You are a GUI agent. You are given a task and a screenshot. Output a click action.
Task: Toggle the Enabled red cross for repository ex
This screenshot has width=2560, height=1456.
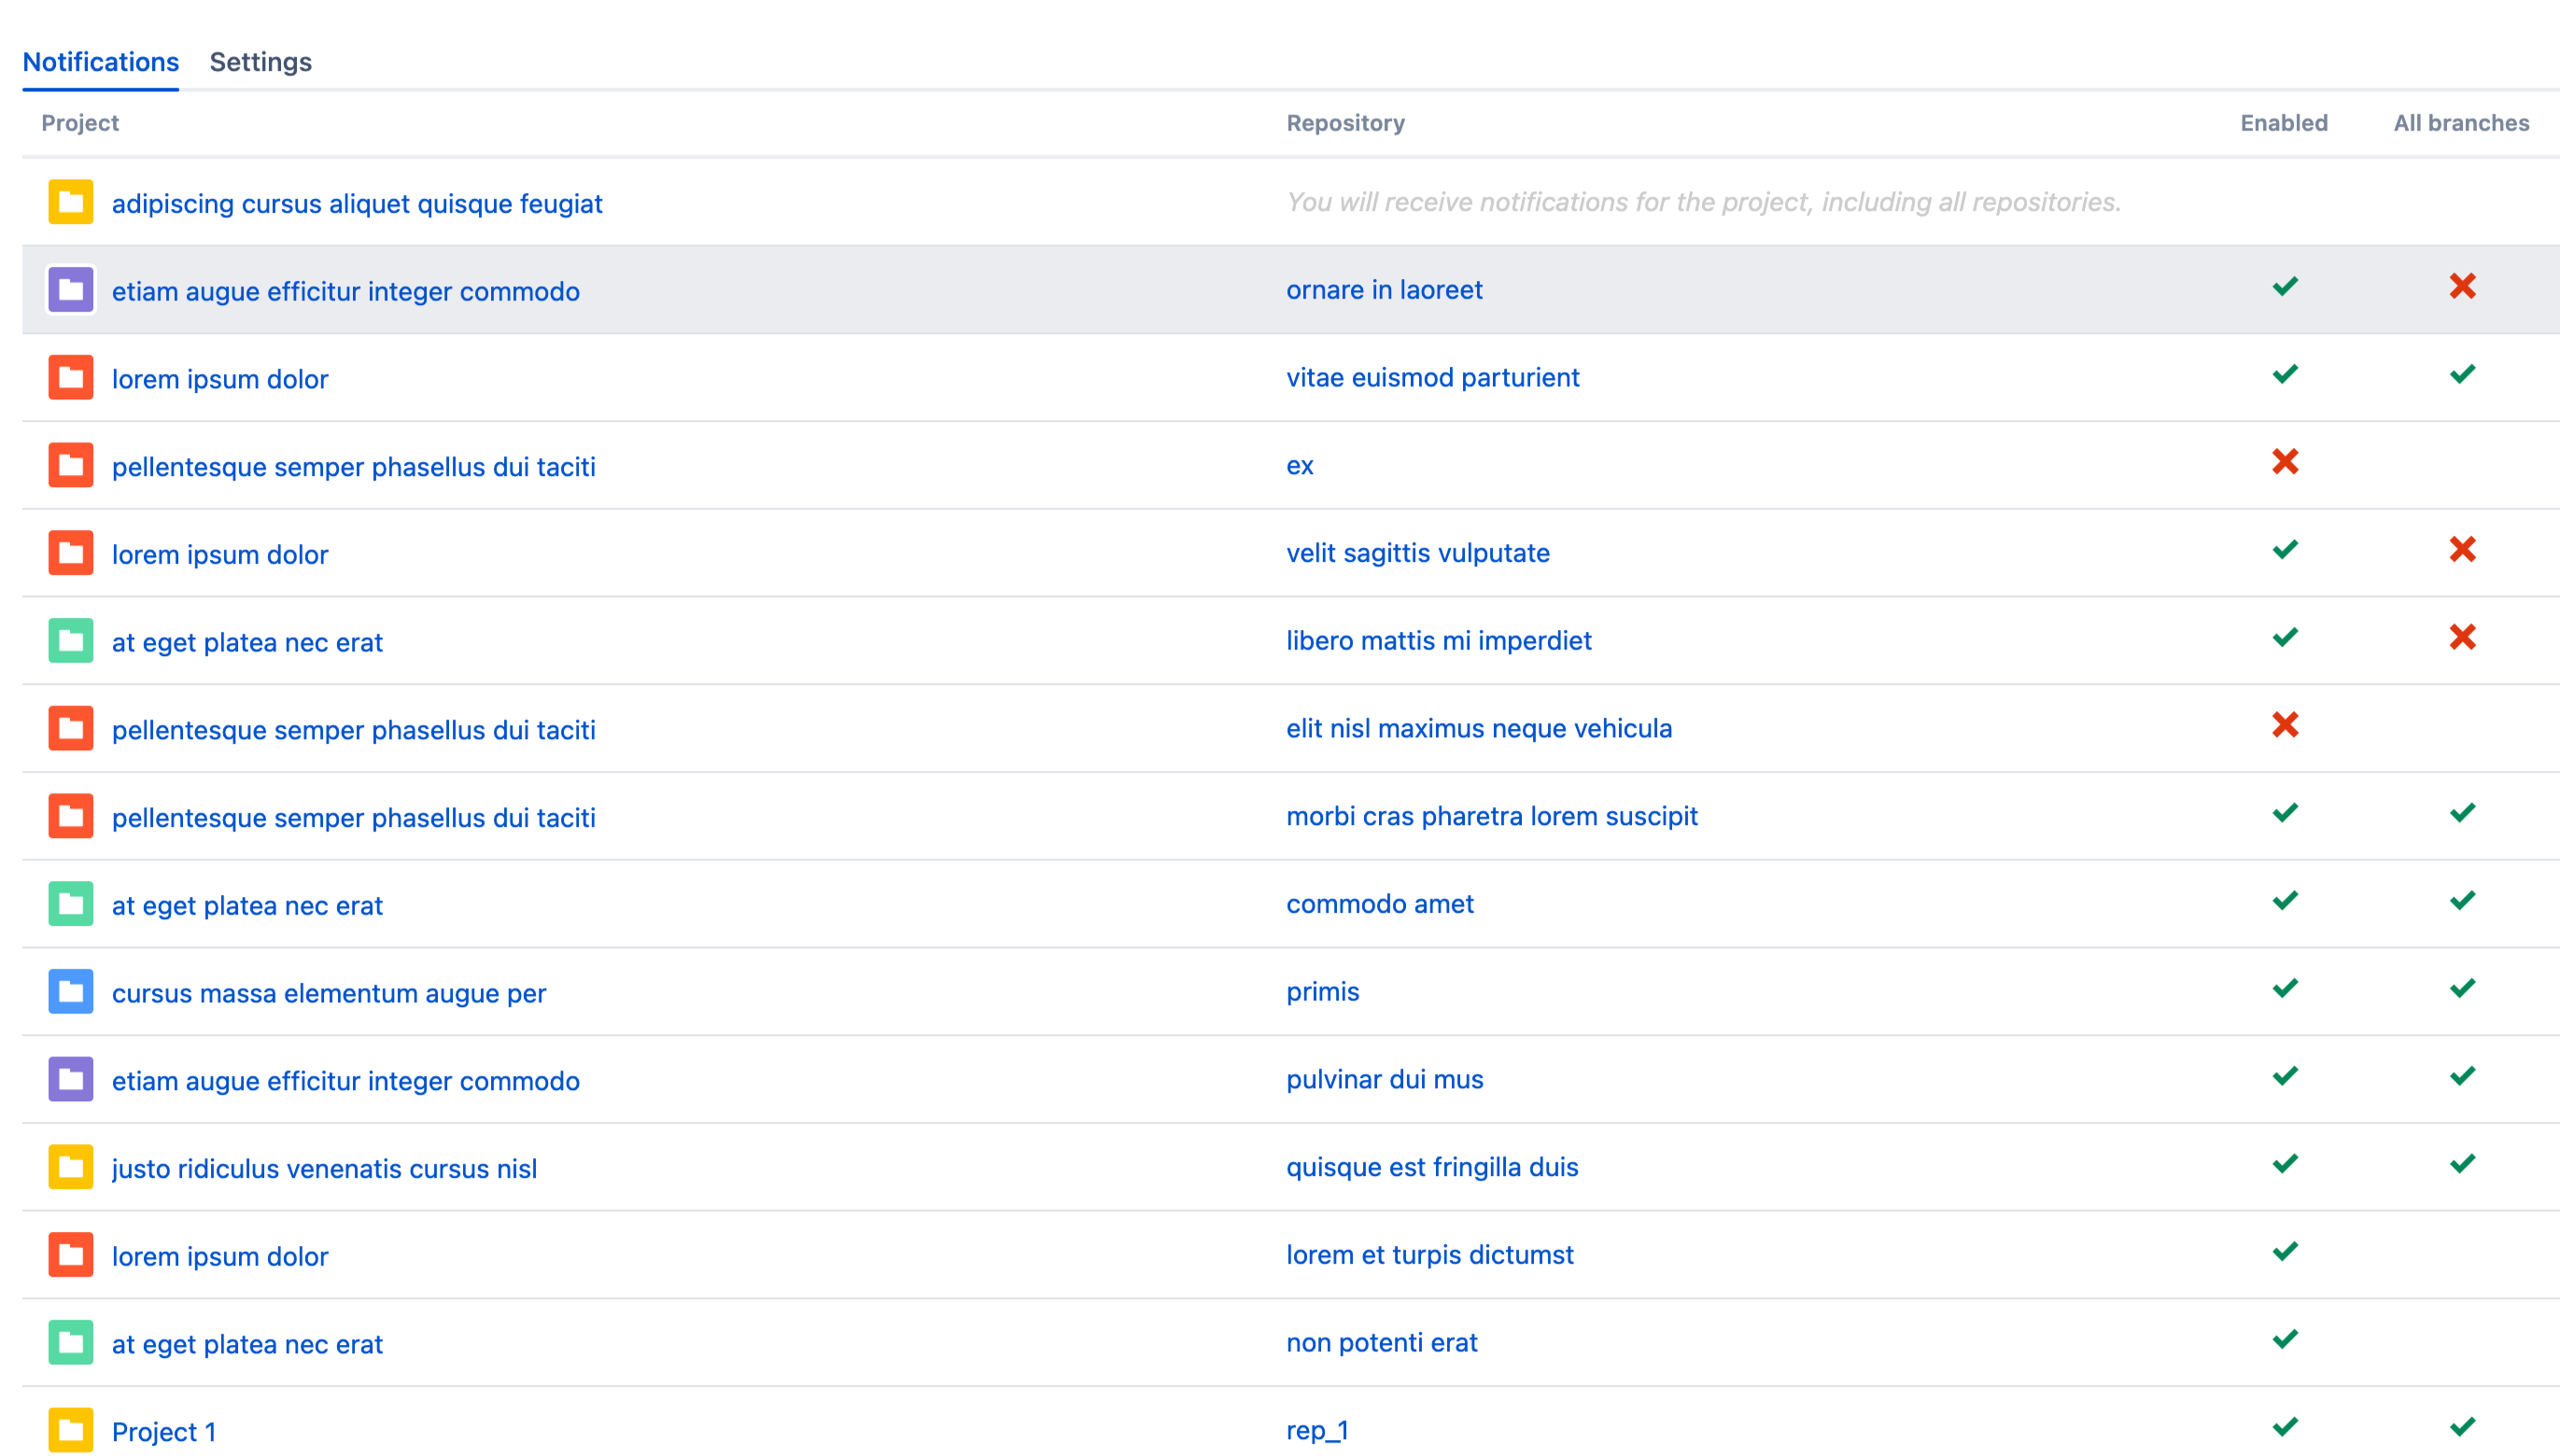point(2285,462)
